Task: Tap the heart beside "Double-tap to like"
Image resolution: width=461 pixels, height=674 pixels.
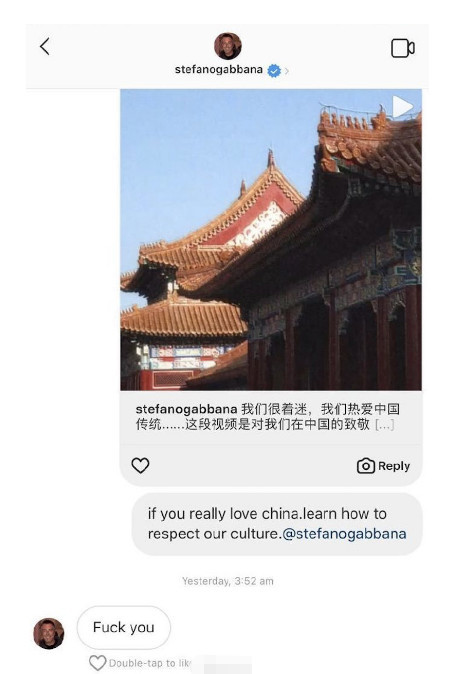Action: (x=98, y=663)
